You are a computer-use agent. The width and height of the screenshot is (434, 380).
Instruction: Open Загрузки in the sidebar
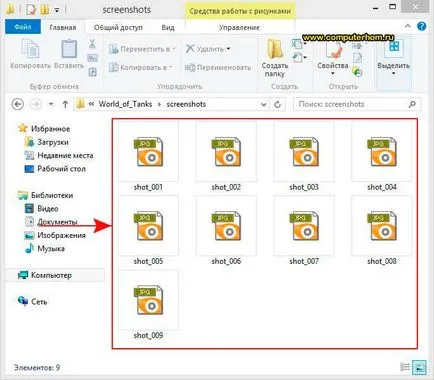(47, 142)
